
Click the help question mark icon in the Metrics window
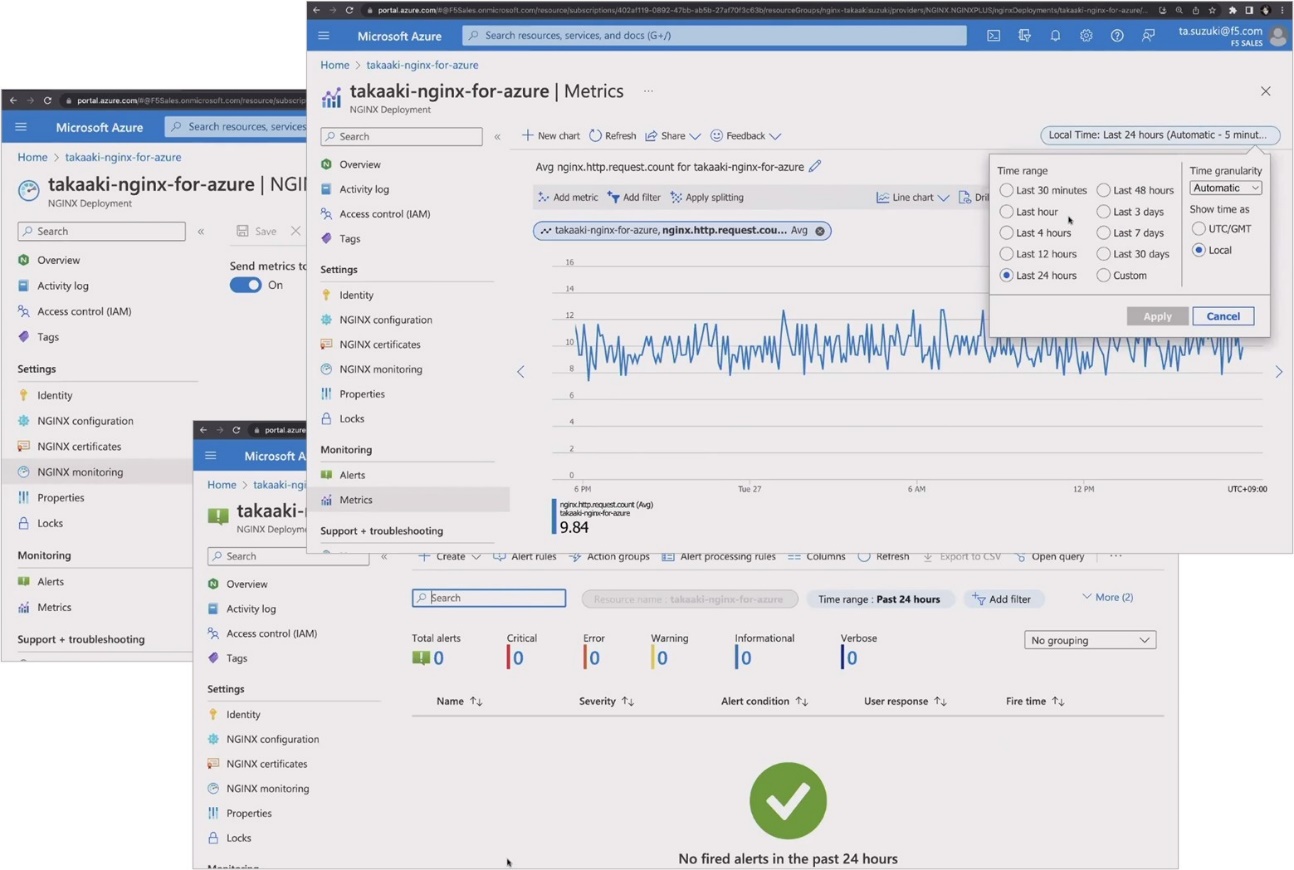coord(1117,36)
